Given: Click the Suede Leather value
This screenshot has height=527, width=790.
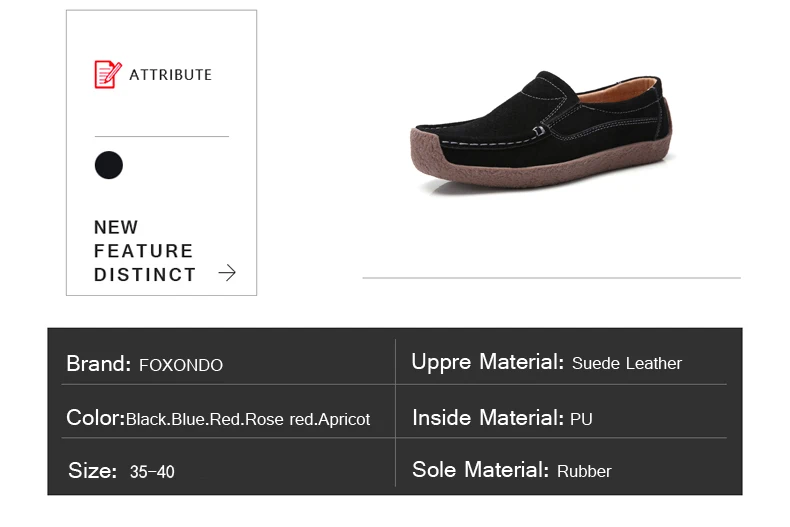Looking at the screenshot, I should click(627, 363).
